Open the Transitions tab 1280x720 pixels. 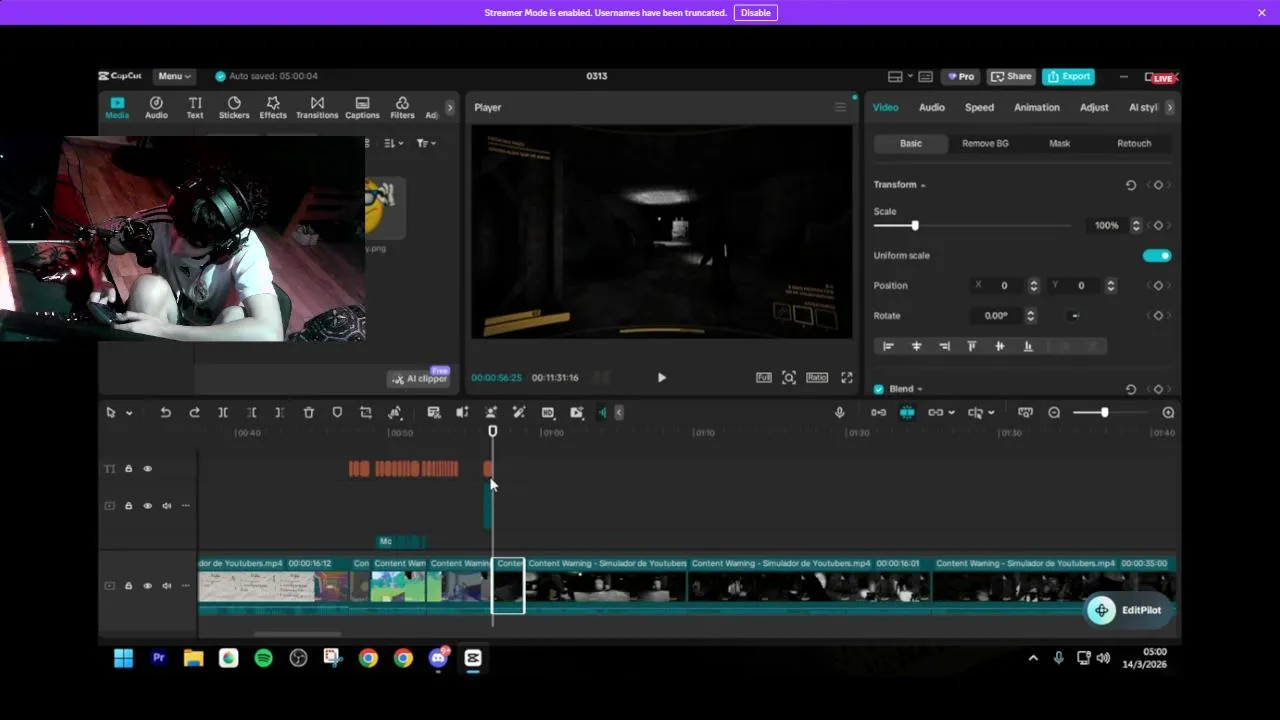point(317,108)
